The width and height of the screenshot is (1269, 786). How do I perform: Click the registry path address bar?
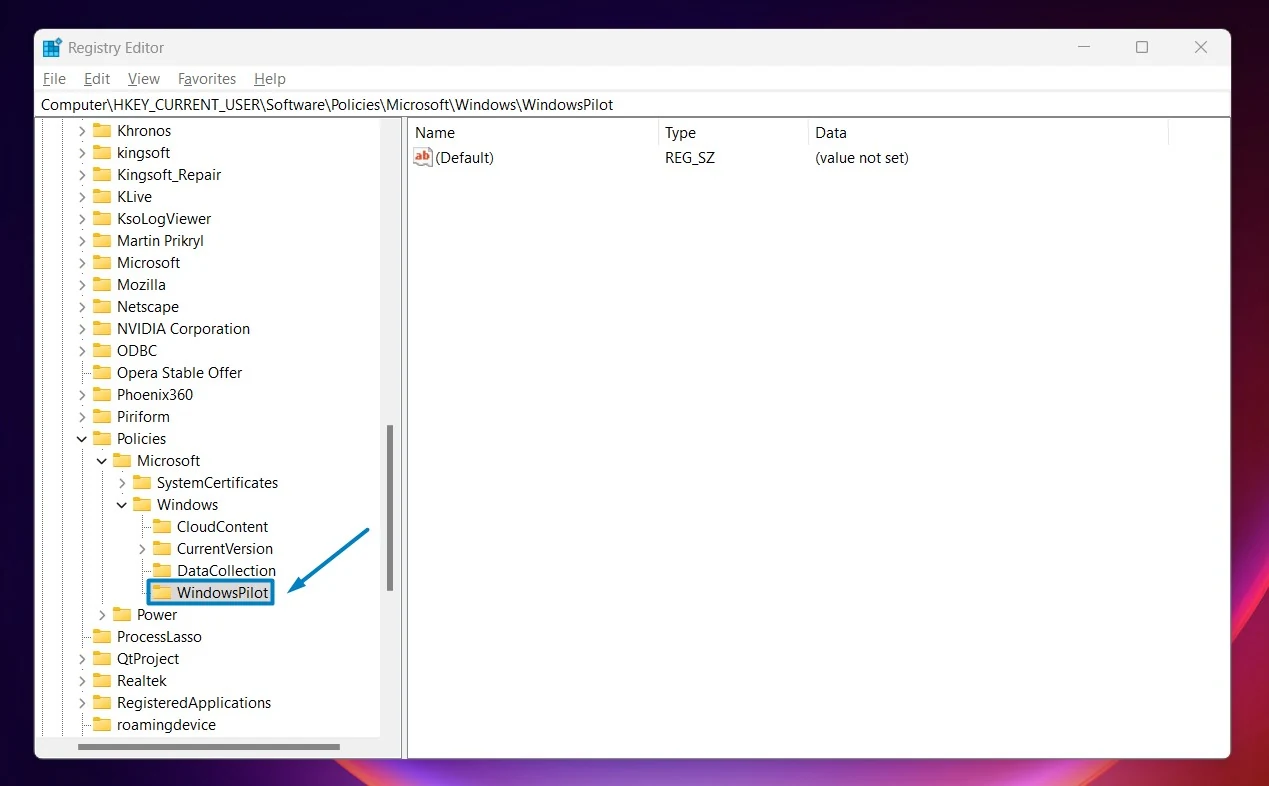coord(632,104)
